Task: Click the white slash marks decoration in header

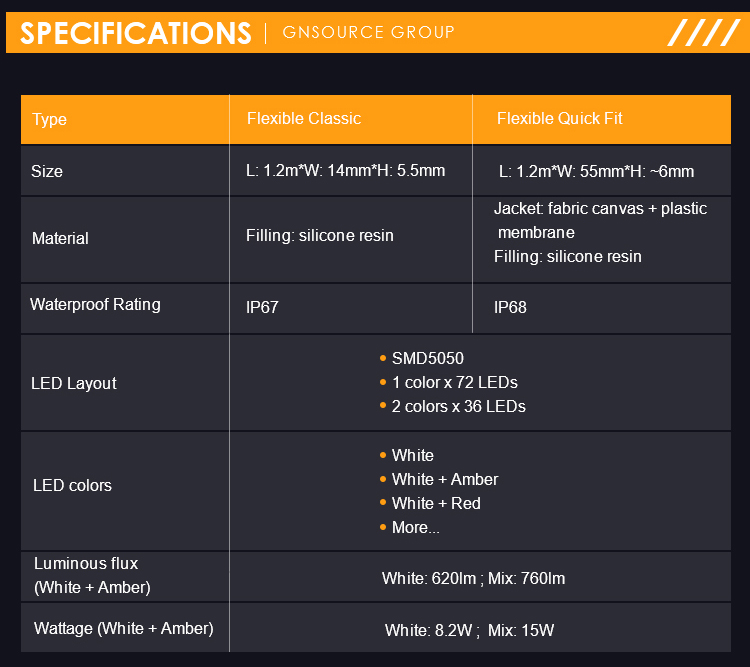Action: [x=704, y=33]
